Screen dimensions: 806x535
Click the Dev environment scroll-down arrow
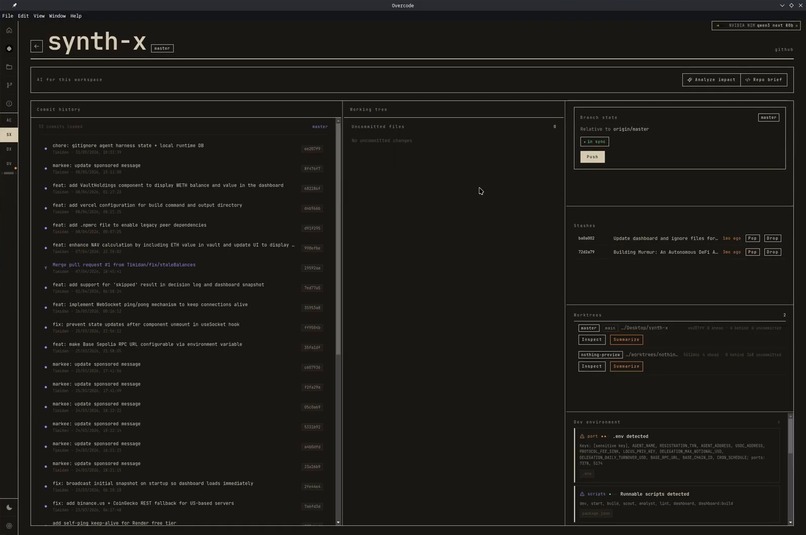tap(790, 522)
